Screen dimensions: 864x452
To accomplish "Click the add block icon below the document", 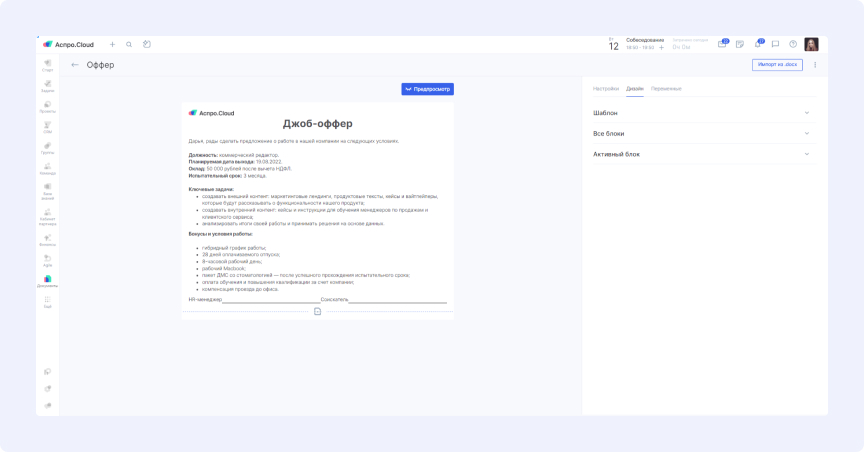I will tap(317, 311).
